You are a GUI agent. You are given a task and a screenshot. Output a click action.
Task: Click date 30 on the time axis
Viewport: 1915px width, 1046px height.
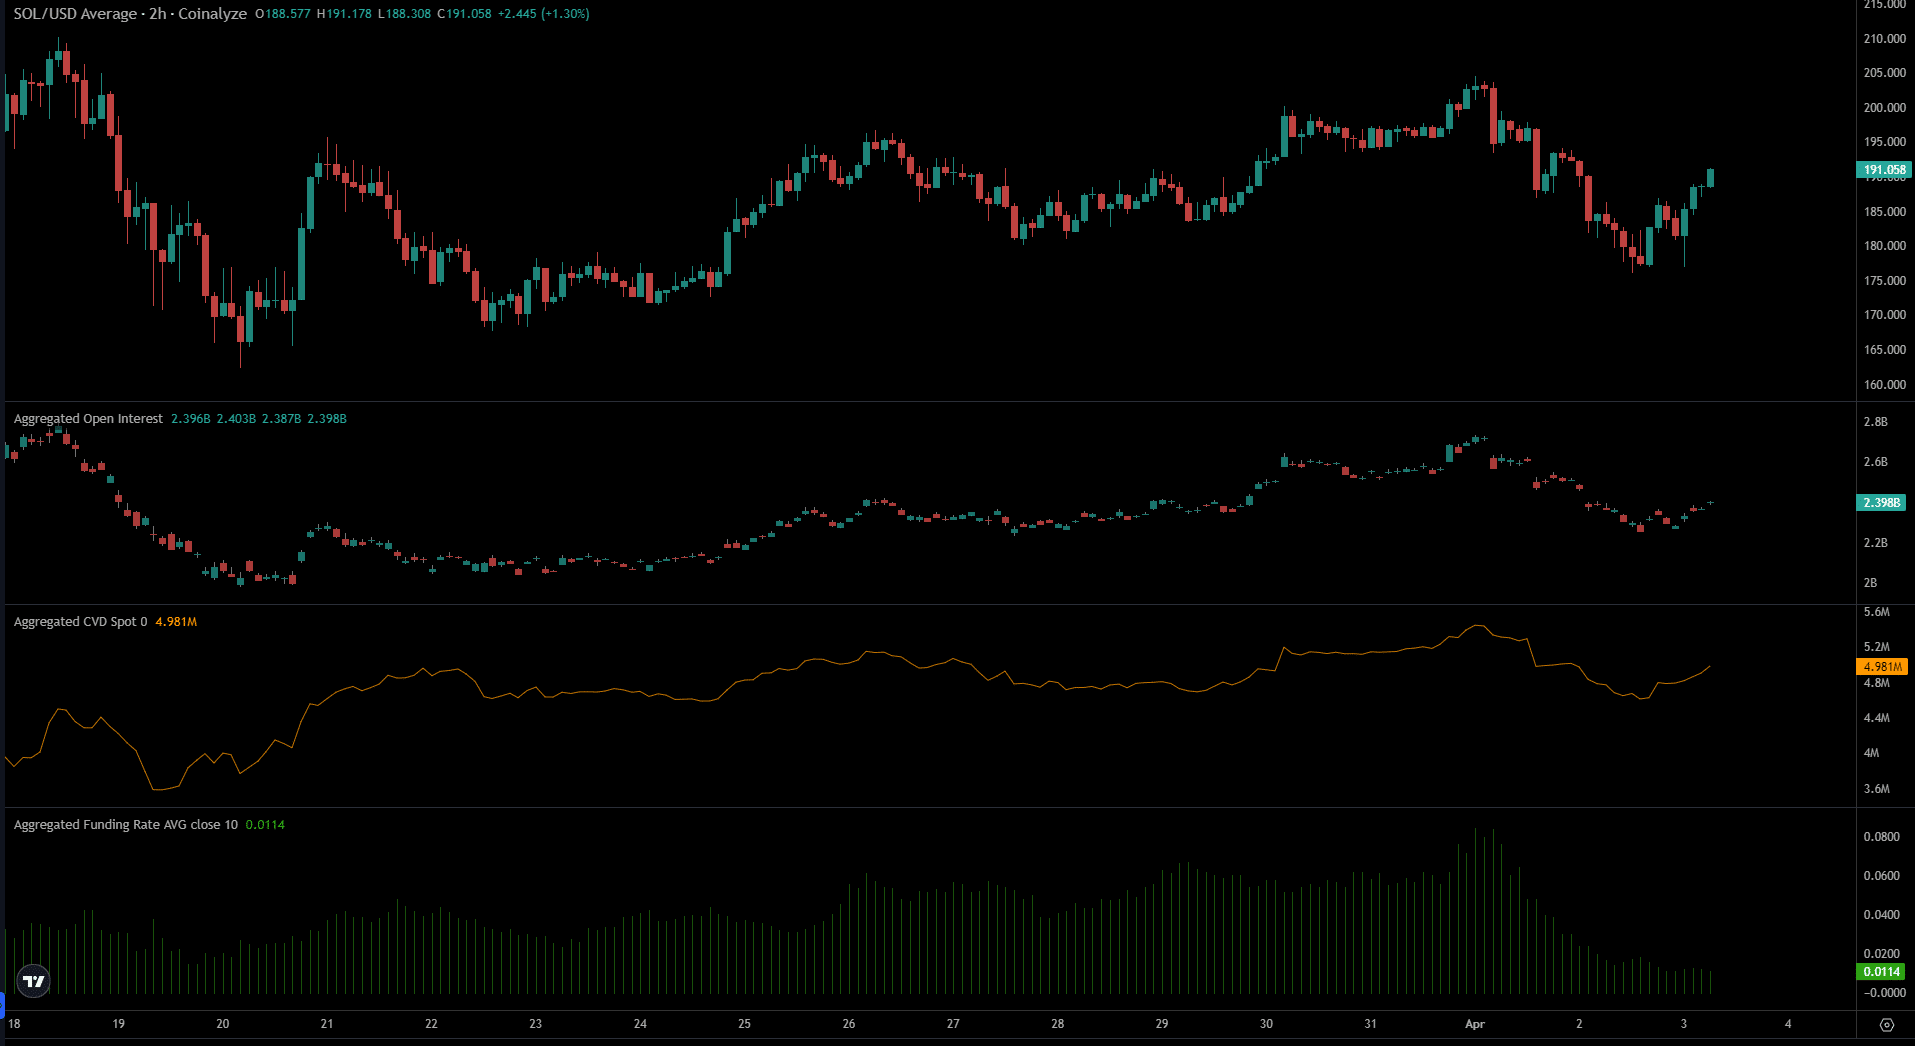coord(1266,1024)
